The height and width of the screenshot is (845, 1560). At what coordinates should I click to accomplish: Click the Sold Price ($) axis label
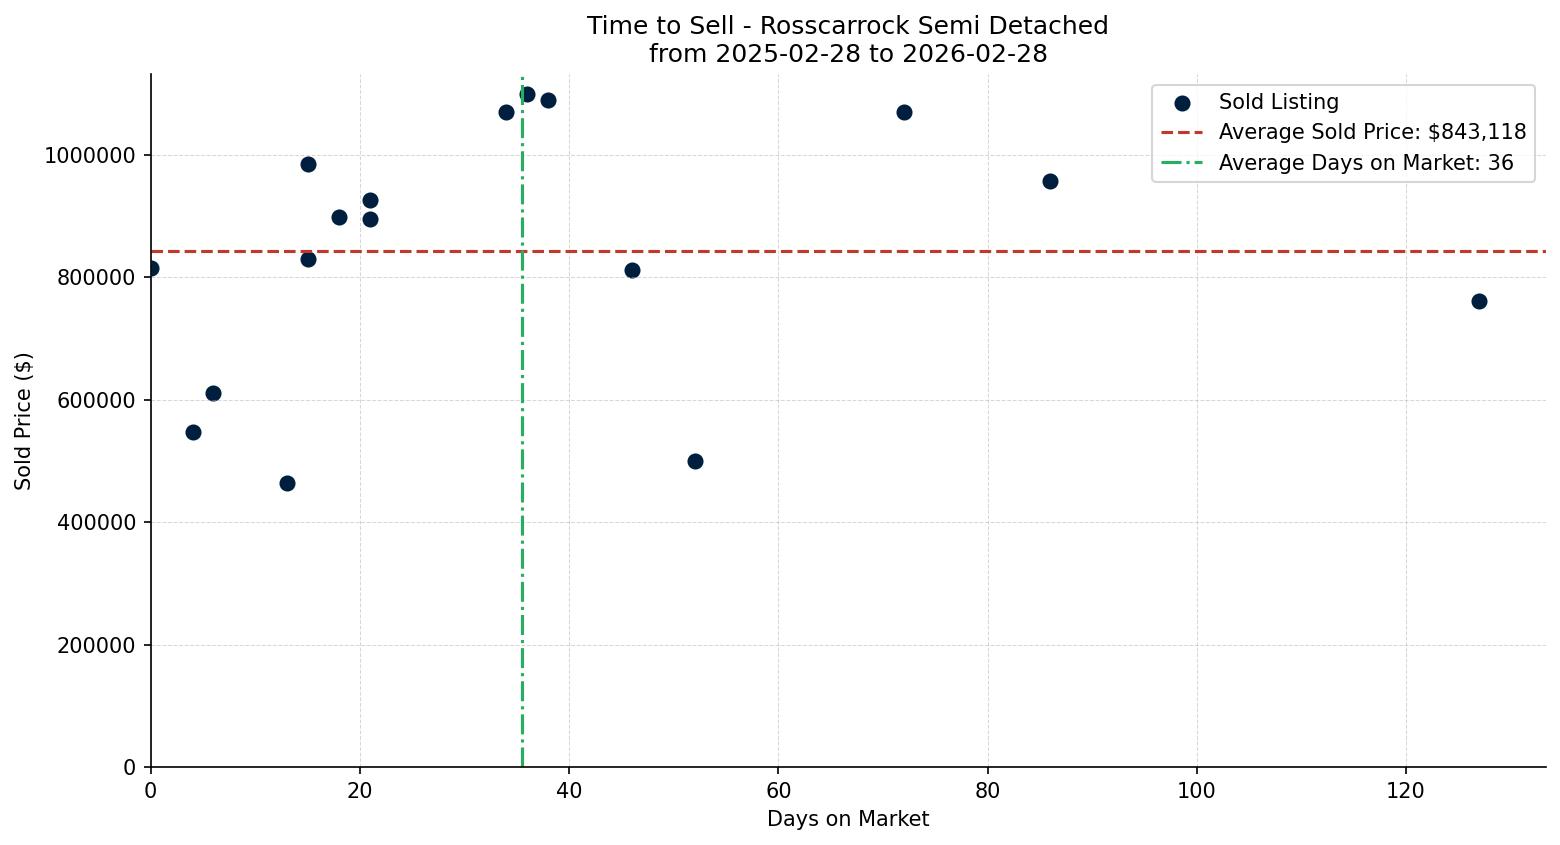23,421
